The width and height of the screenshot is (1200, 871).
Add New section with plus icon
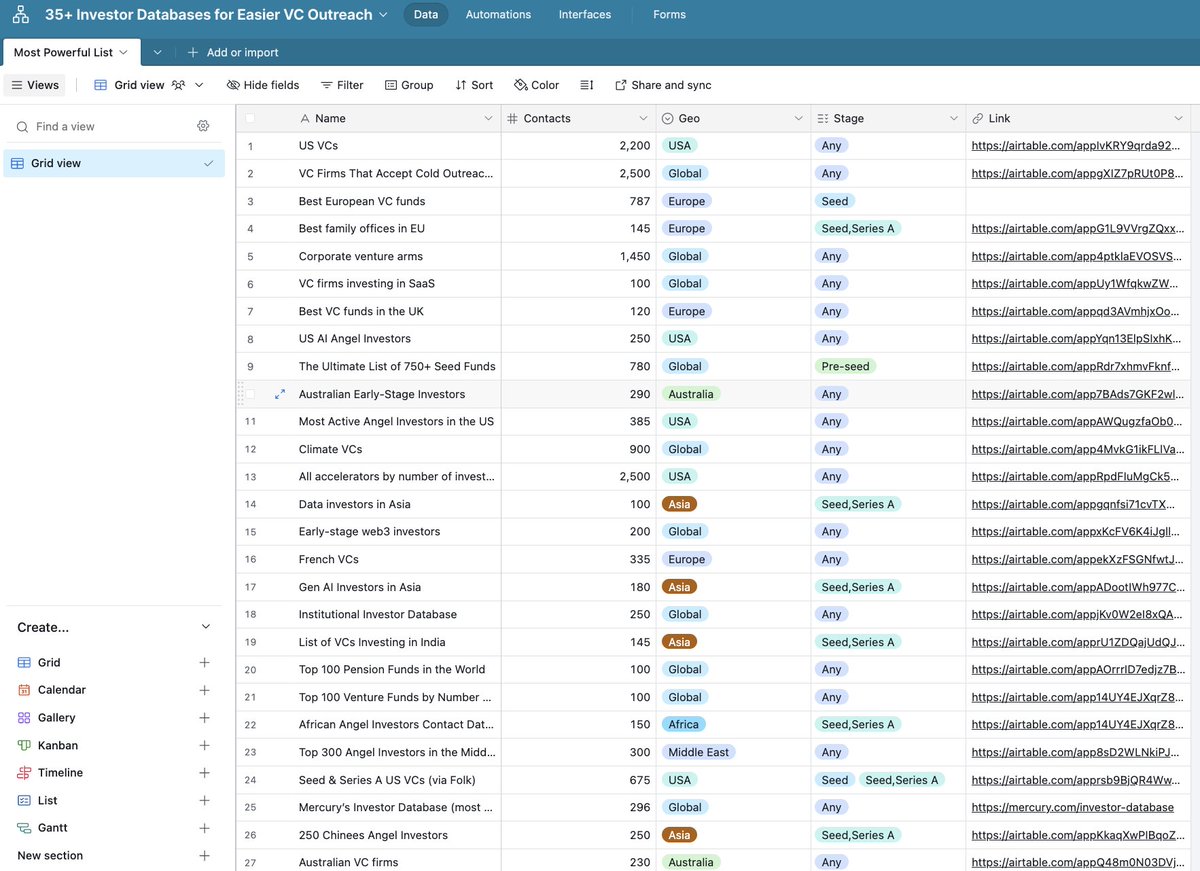[x=204, y=855]
